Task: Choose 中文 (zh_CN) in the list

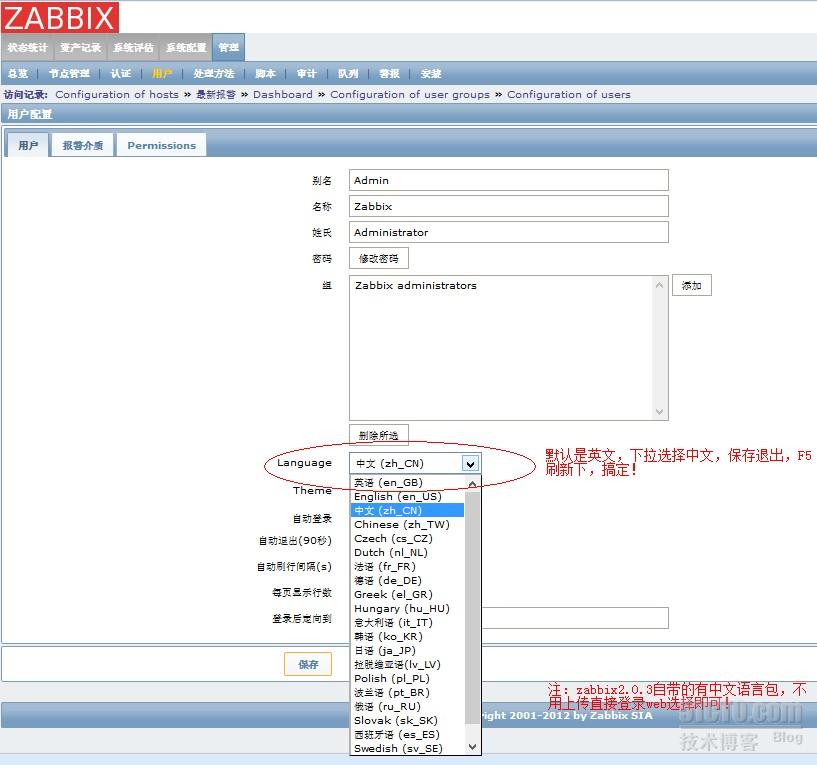Action: (407, 510)
